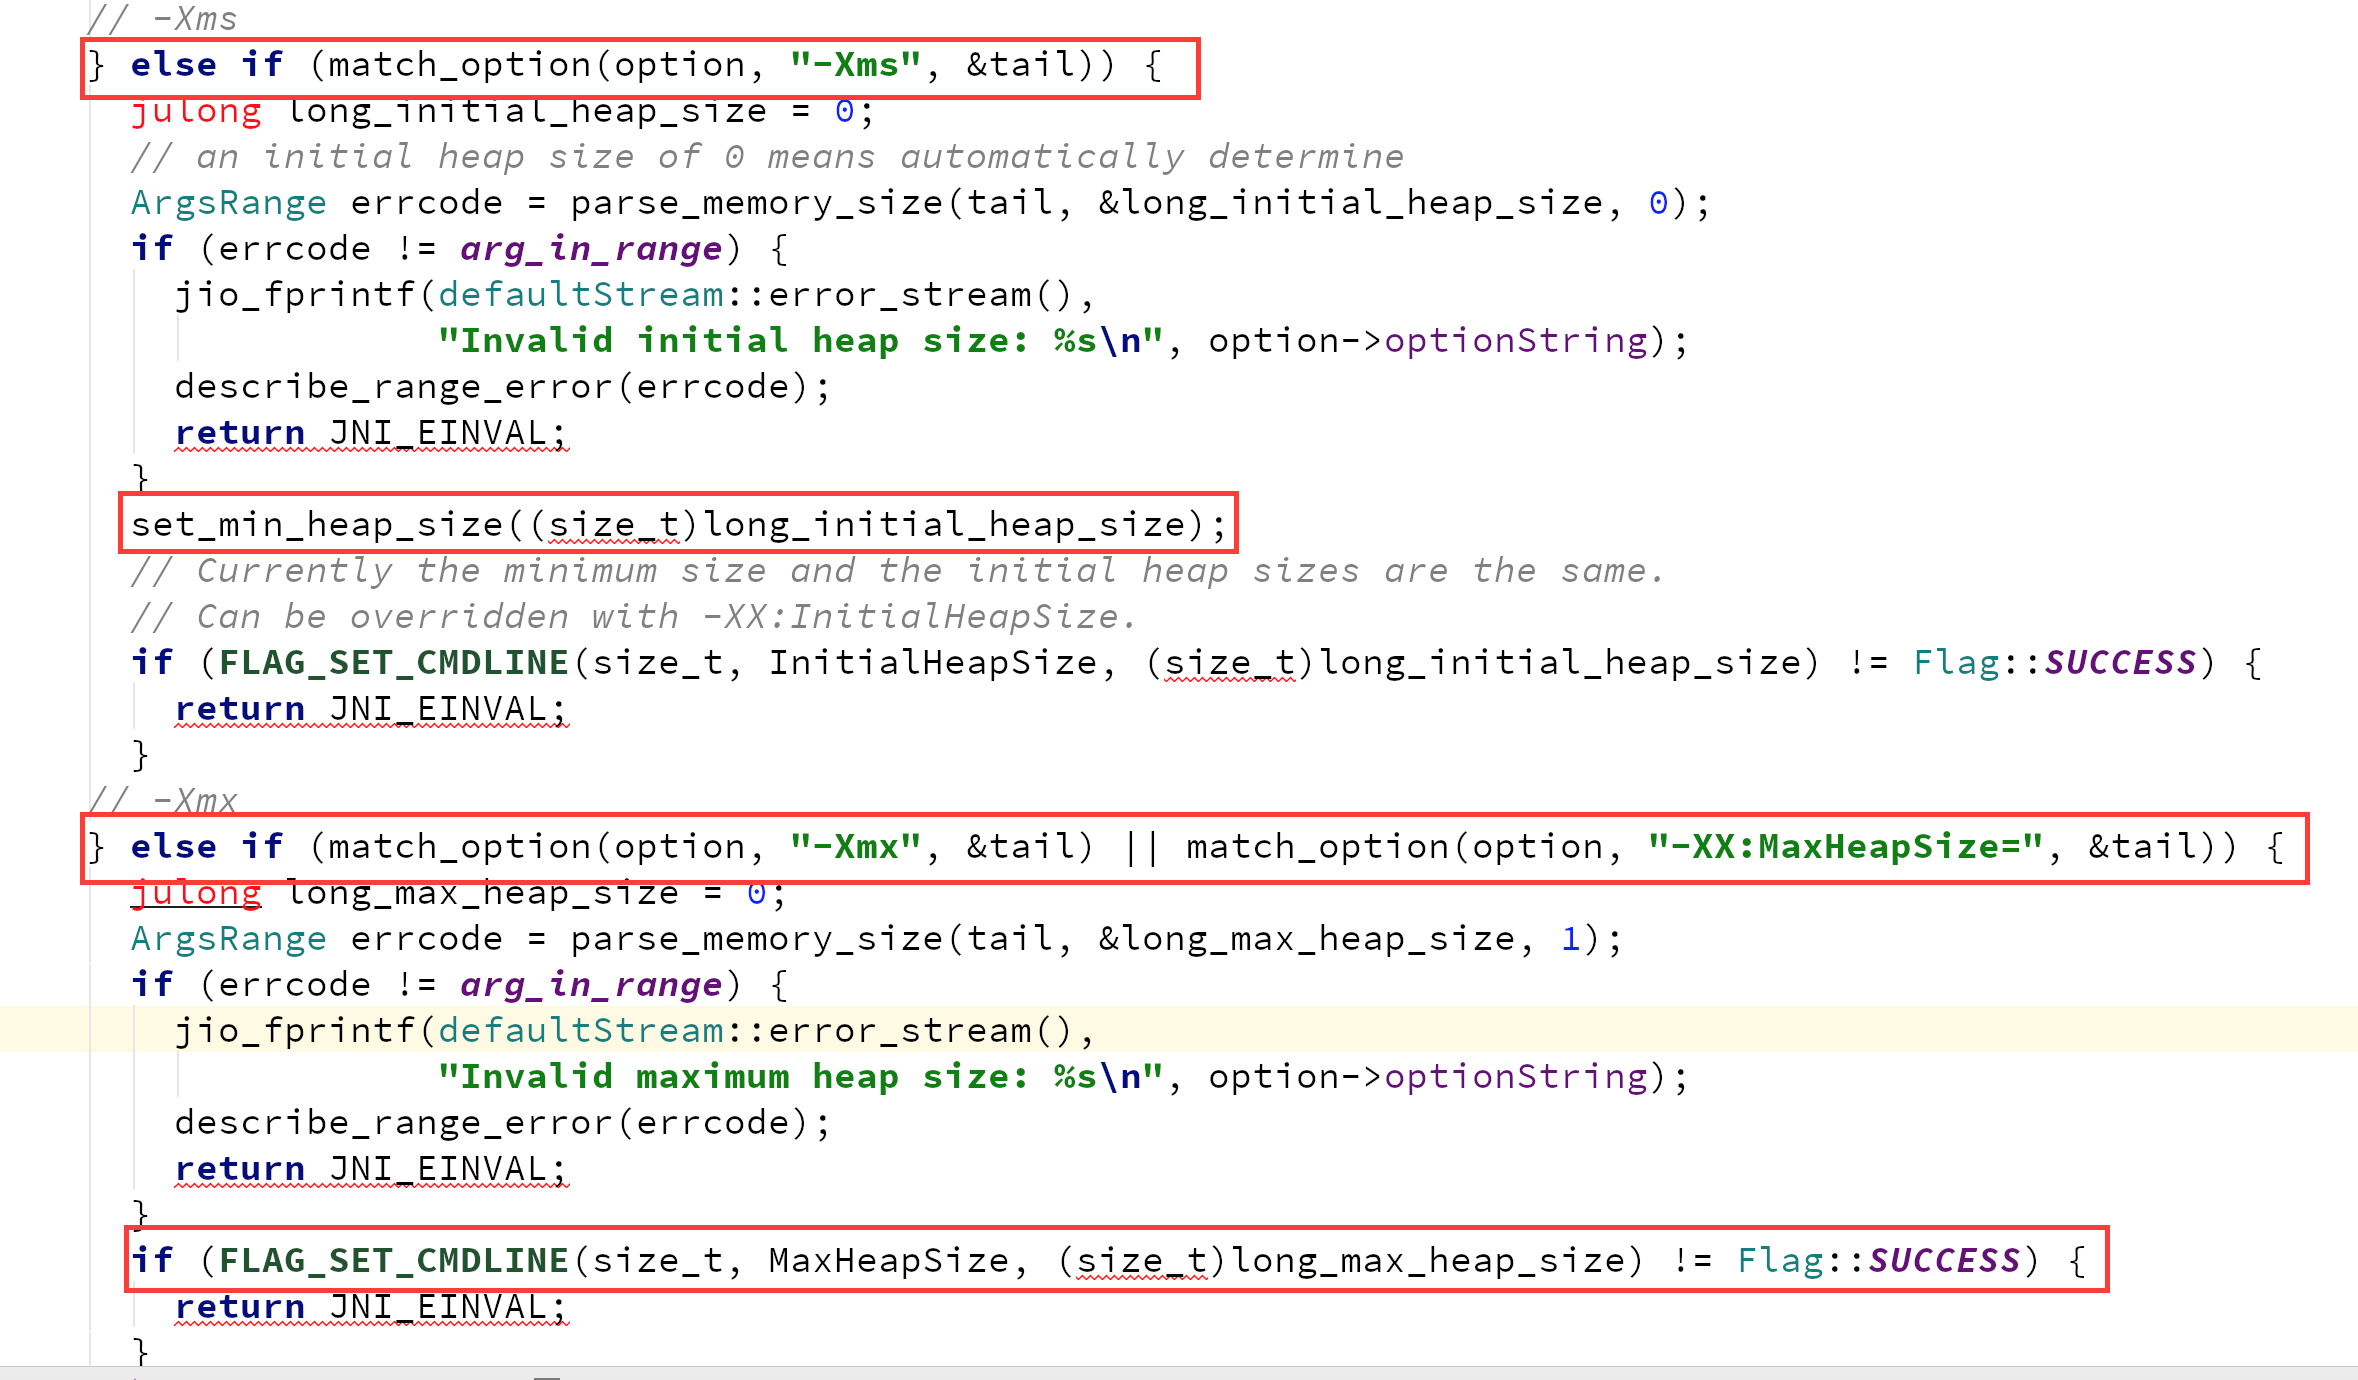Click "Invalid maximum heap size" string
Image resolution: width=2358 pixels, height=1380 pixels.
pos(800,1077)
